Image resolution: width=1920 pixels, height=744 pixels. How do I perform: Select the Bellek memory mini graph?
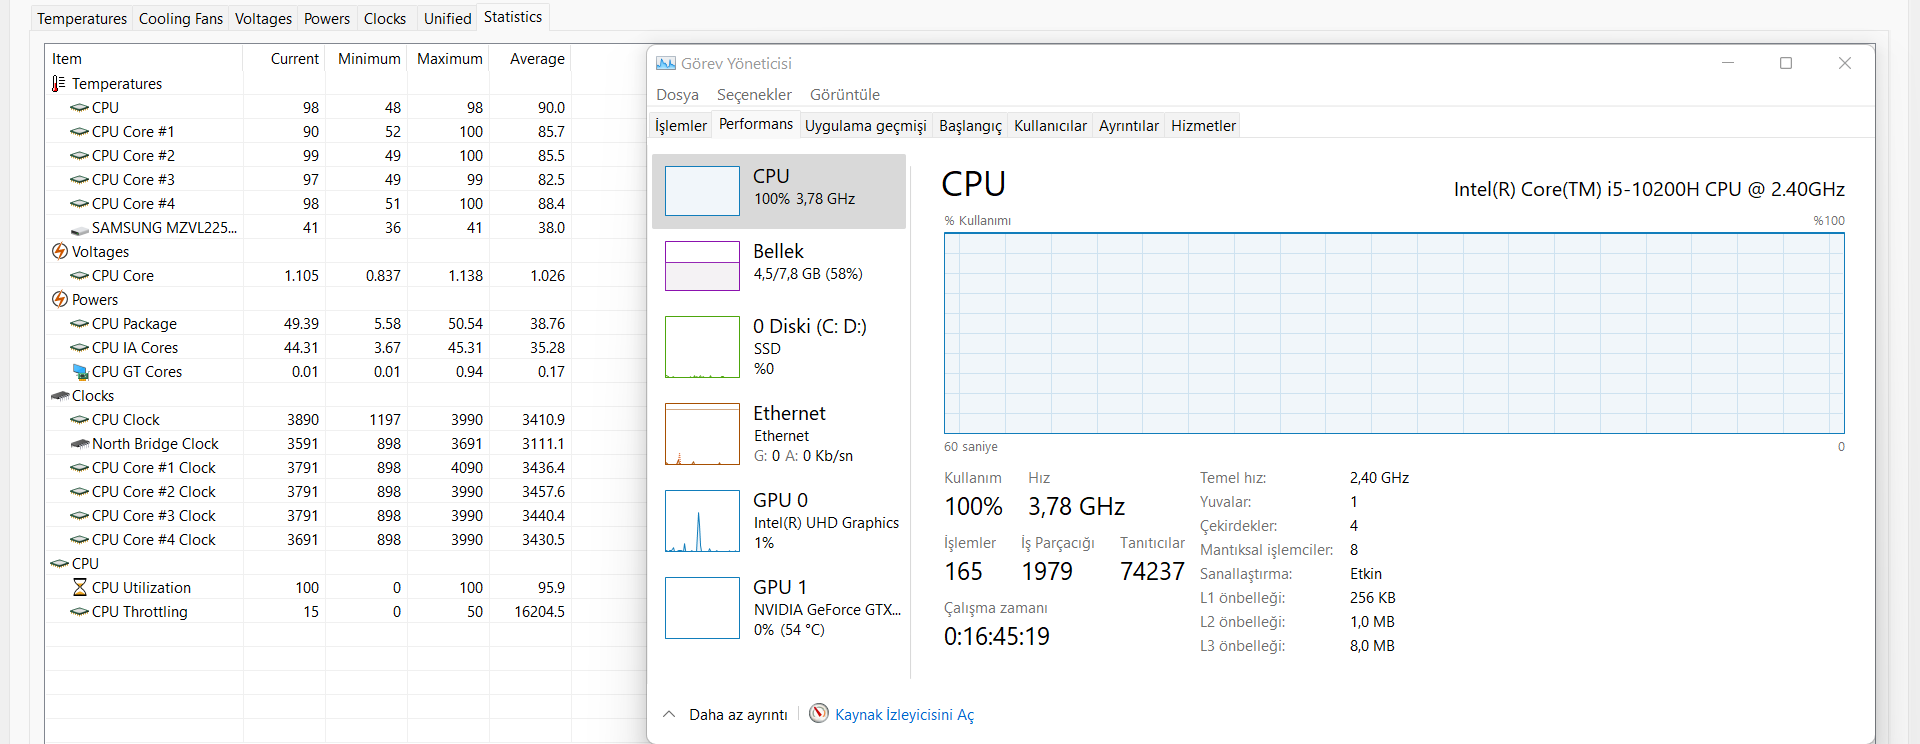[702, 266]
